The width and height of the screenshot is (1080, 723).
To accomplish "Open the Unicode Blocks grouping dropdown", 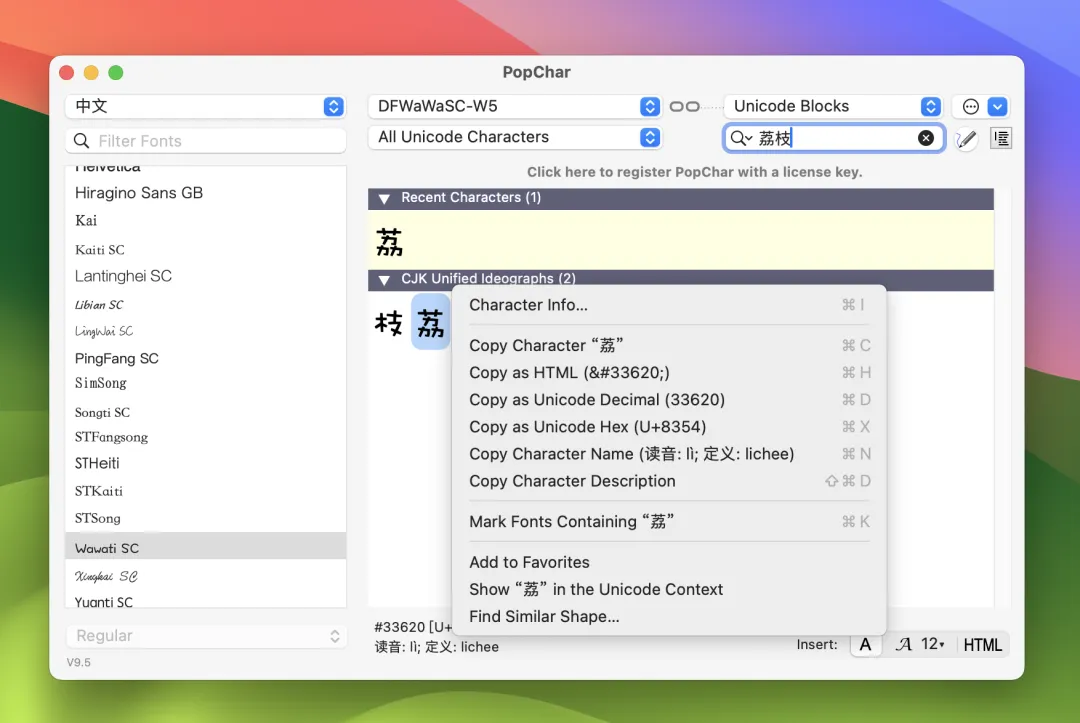I will coord(833,106).
